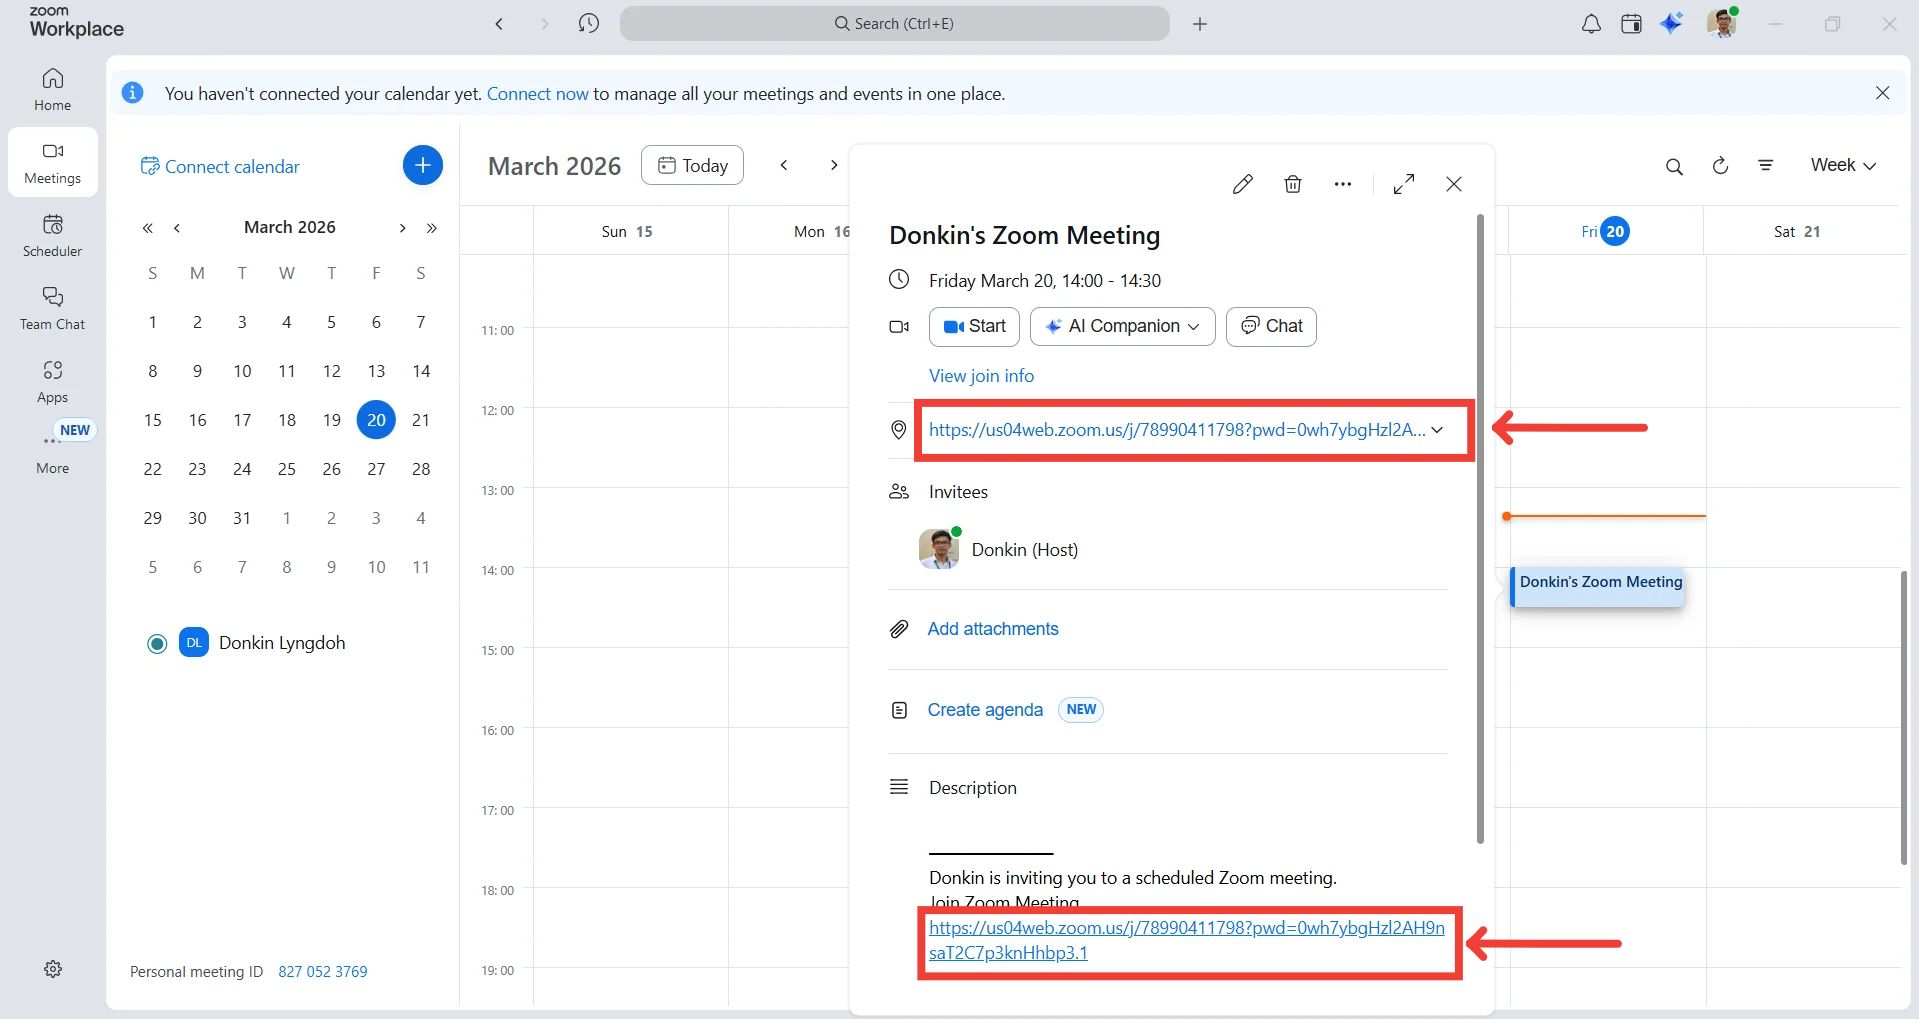
Task: Click Donkin (Host) invitee entry
Action: [999, 550]
